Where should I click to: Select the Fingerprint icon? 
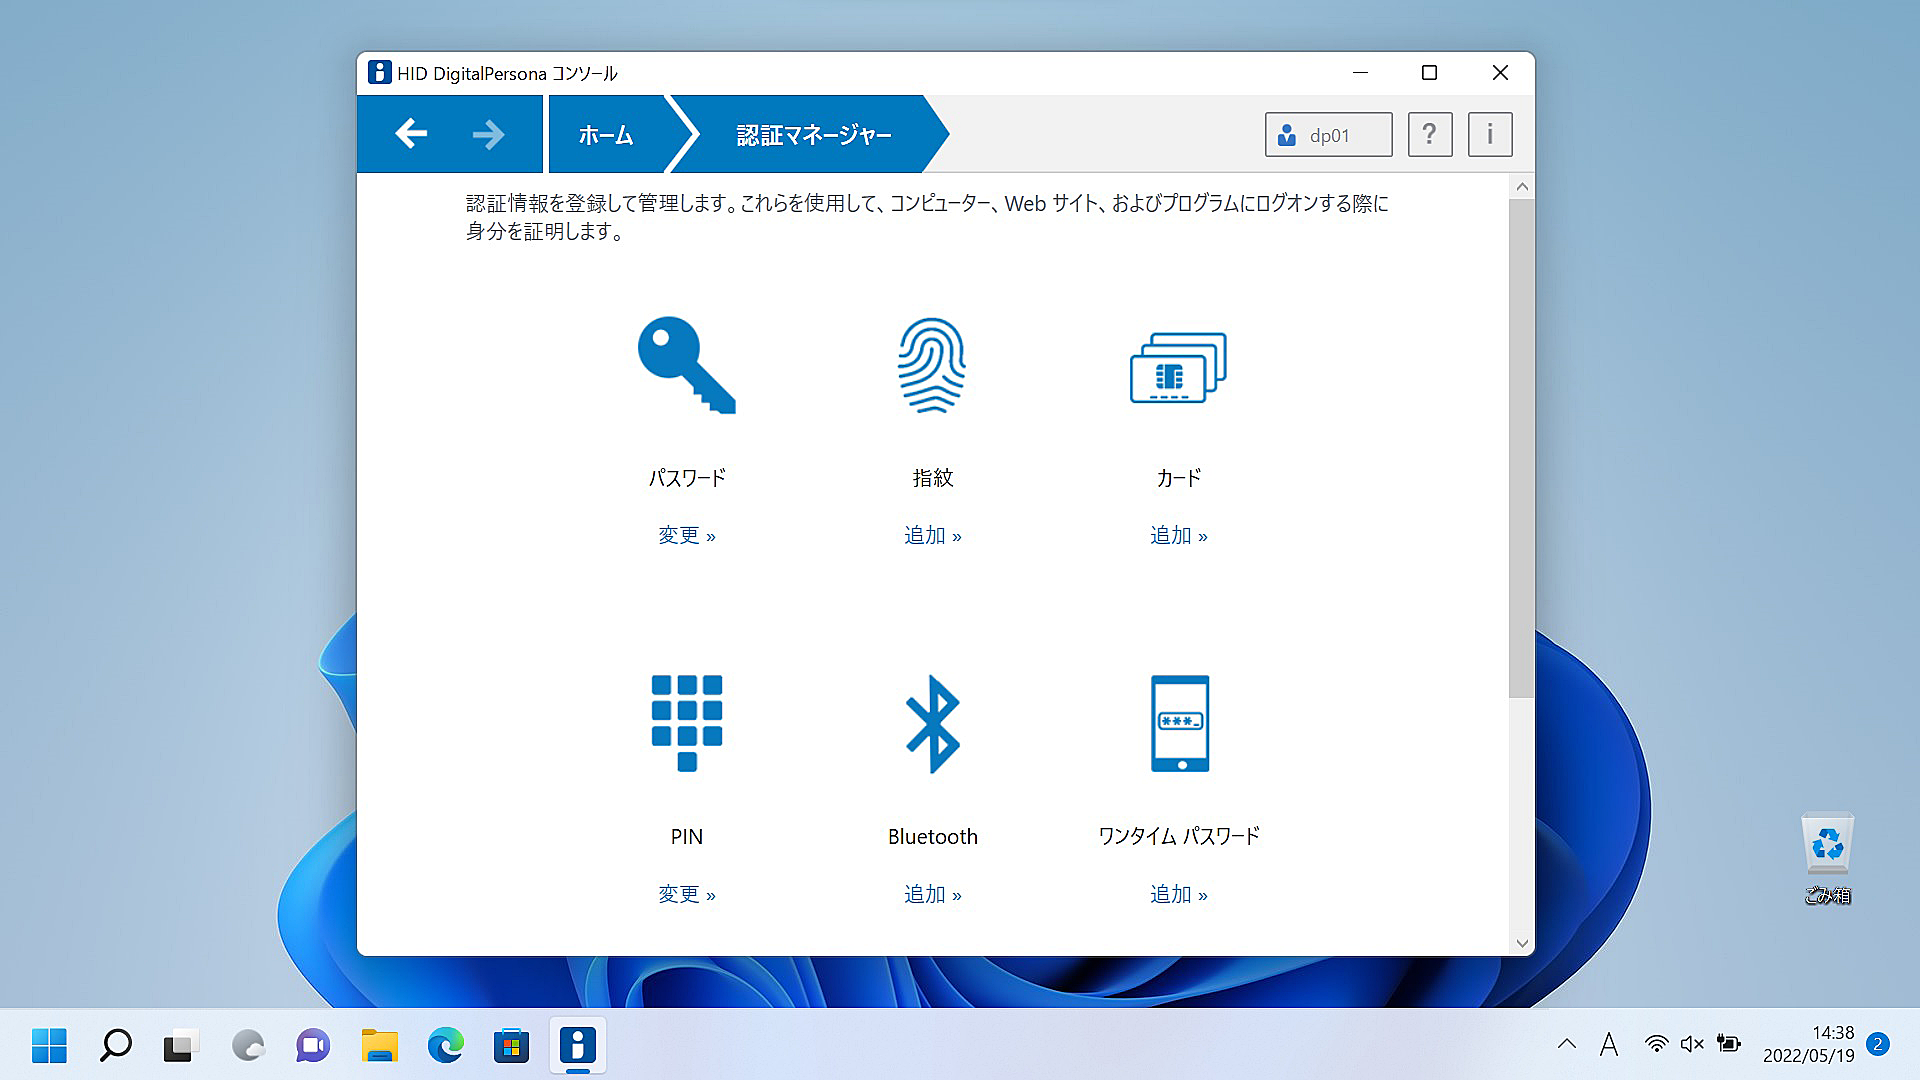click(x=932, y=365)
